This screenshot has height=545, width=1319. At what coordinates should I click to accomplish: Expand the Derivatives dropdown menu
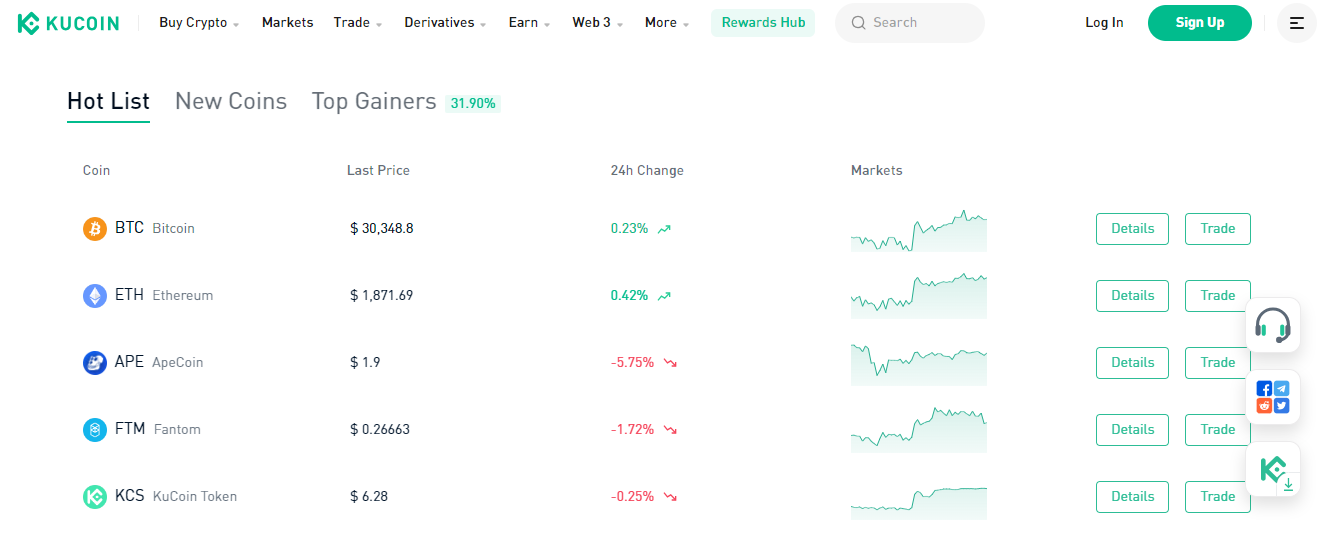[446, 23]
